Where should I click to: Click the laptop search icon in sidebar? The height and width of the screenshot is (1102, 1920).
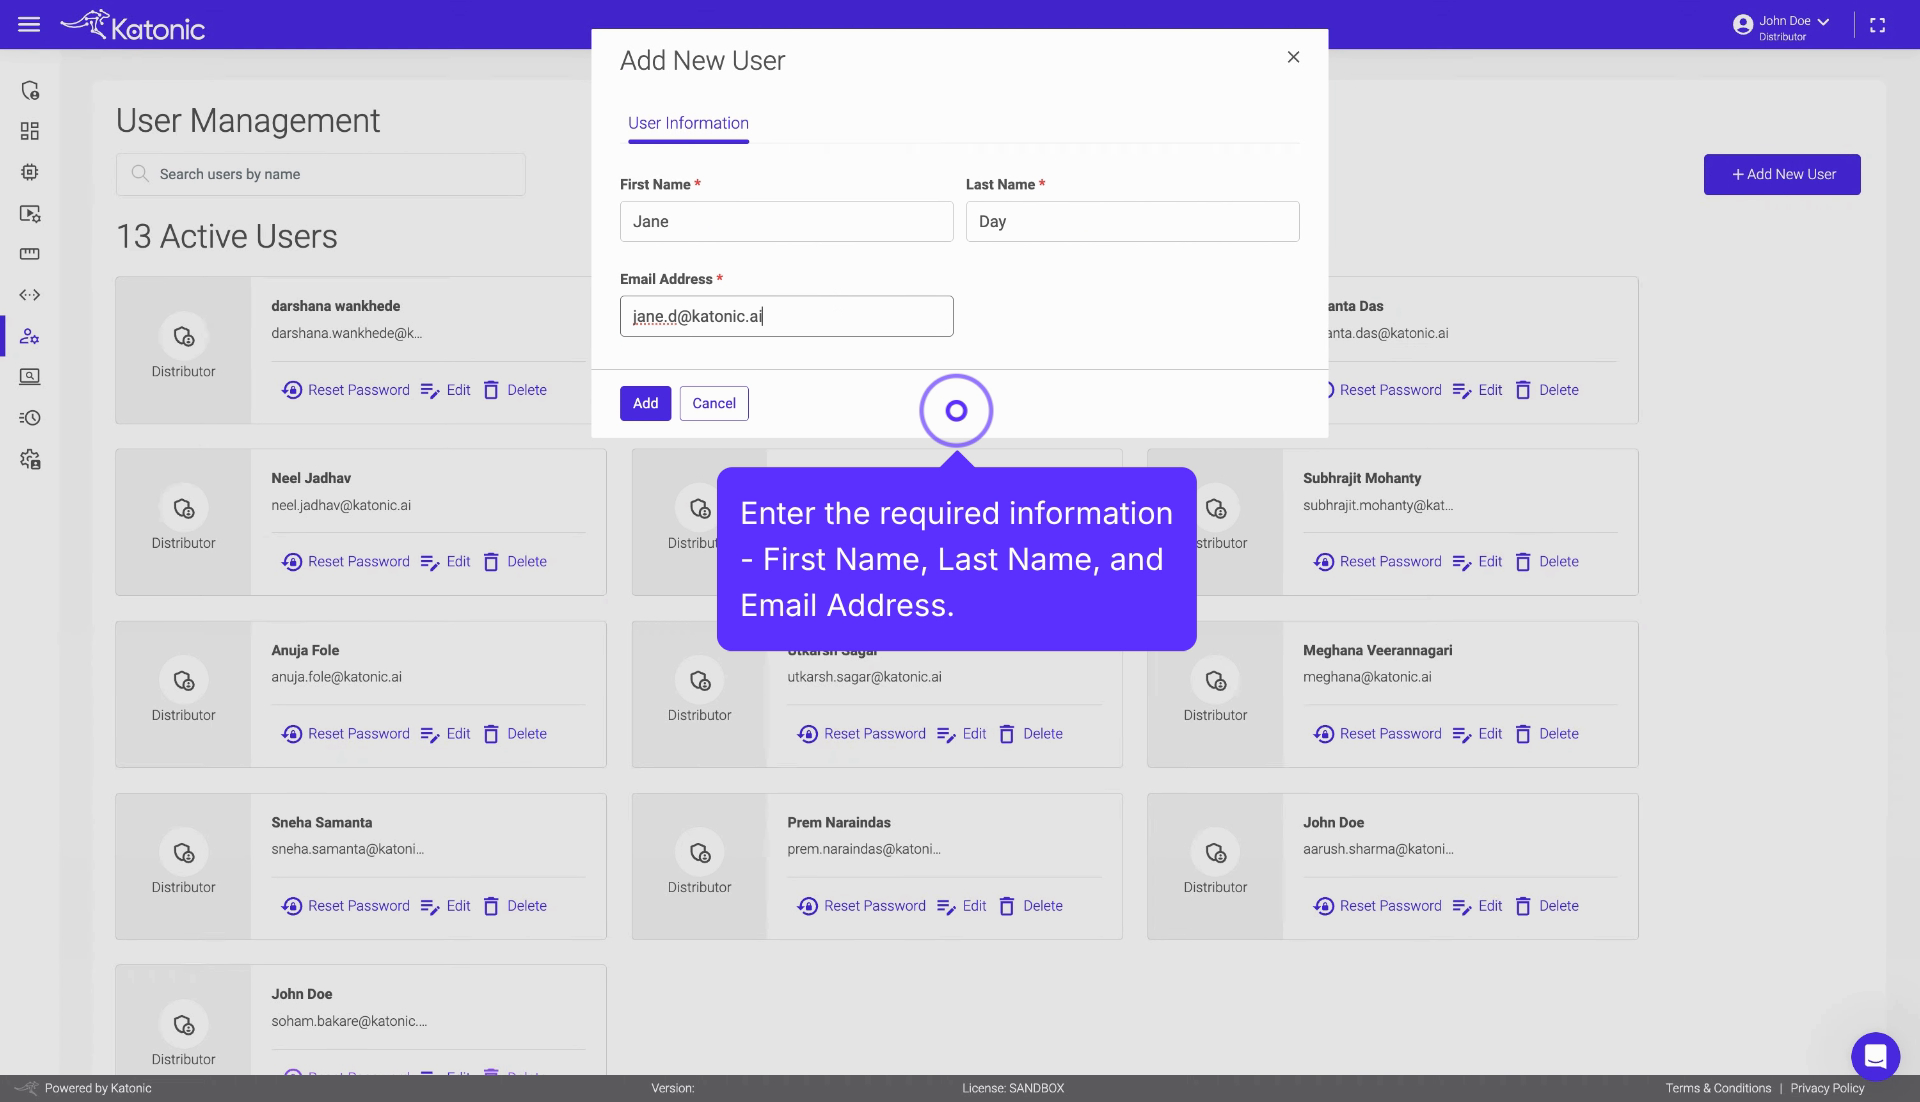(30, 377)
